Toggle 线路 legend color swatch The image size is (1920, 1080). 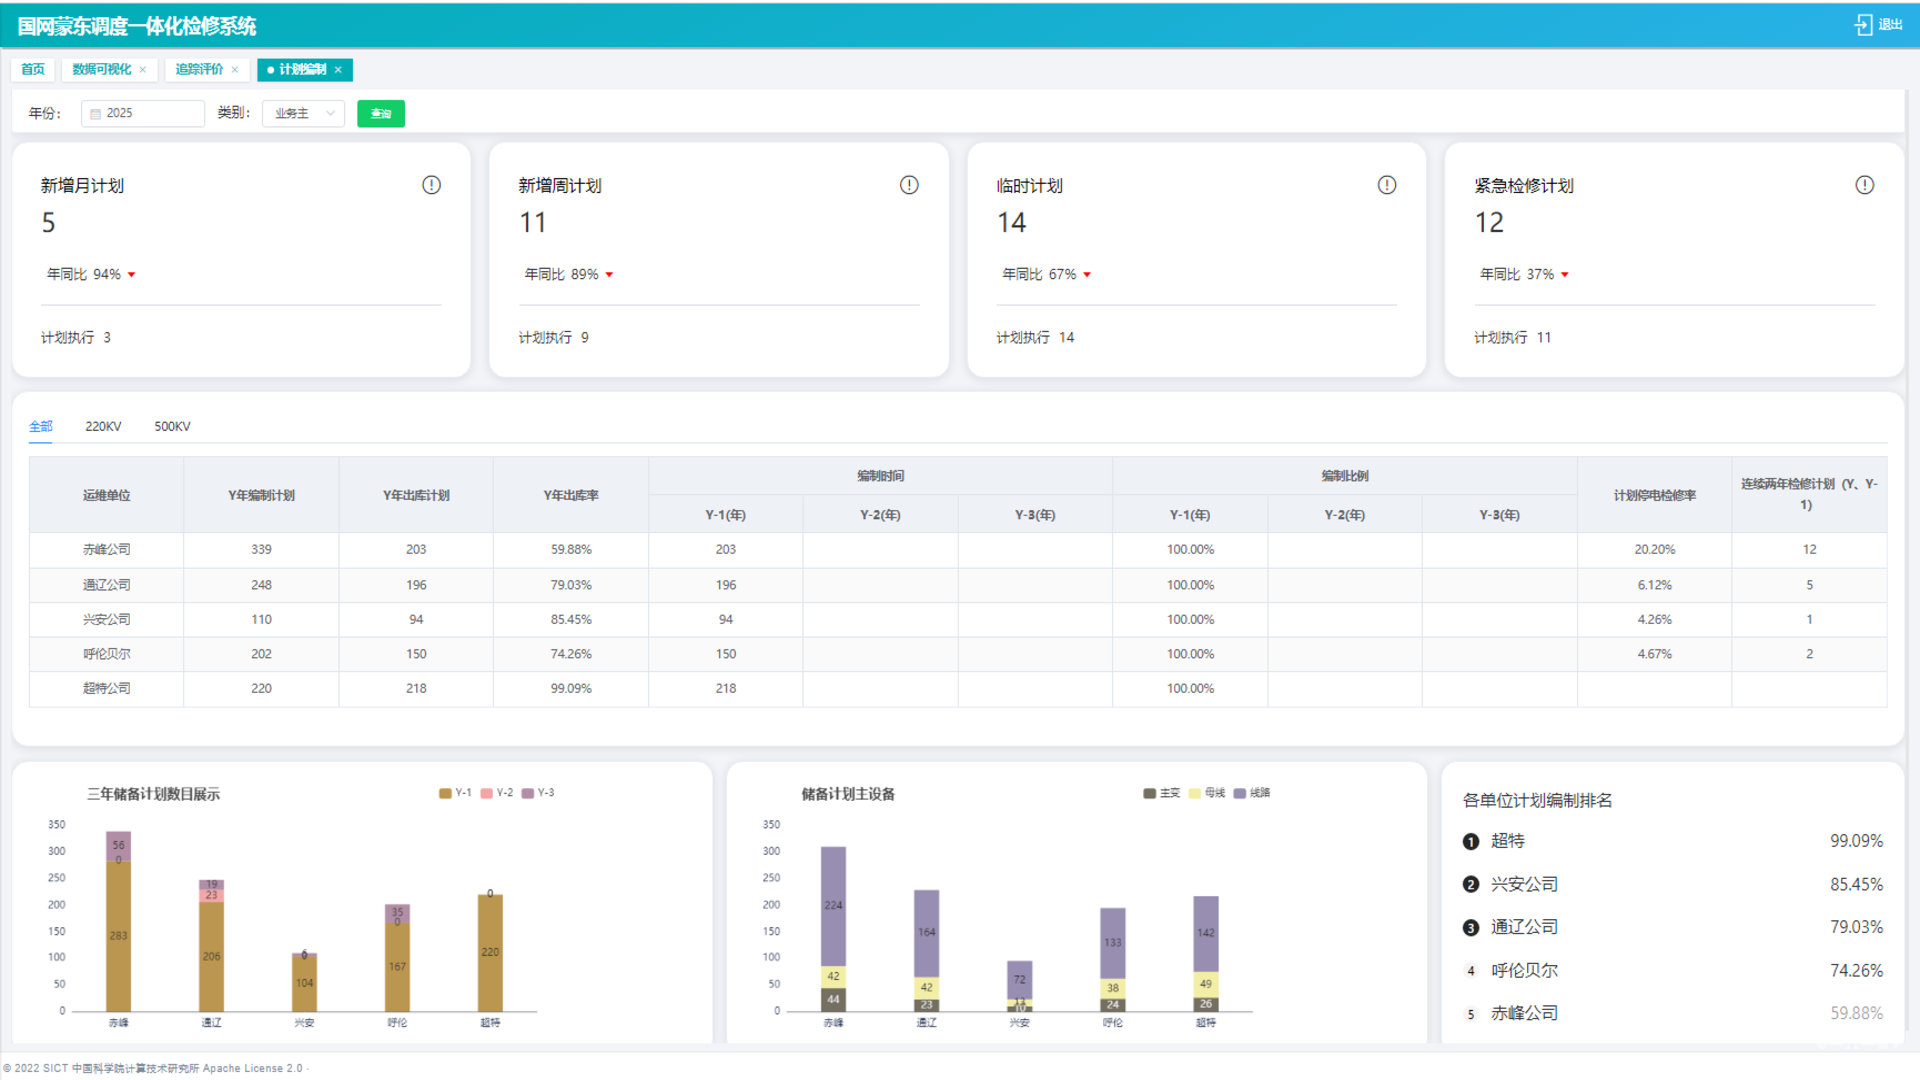1240,793
